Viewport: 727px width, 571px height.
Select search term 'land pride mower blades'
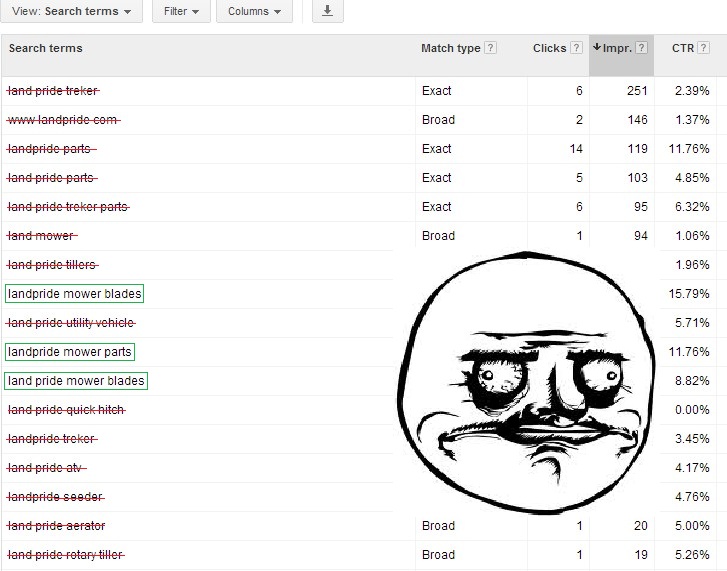[x=76, y=381]
